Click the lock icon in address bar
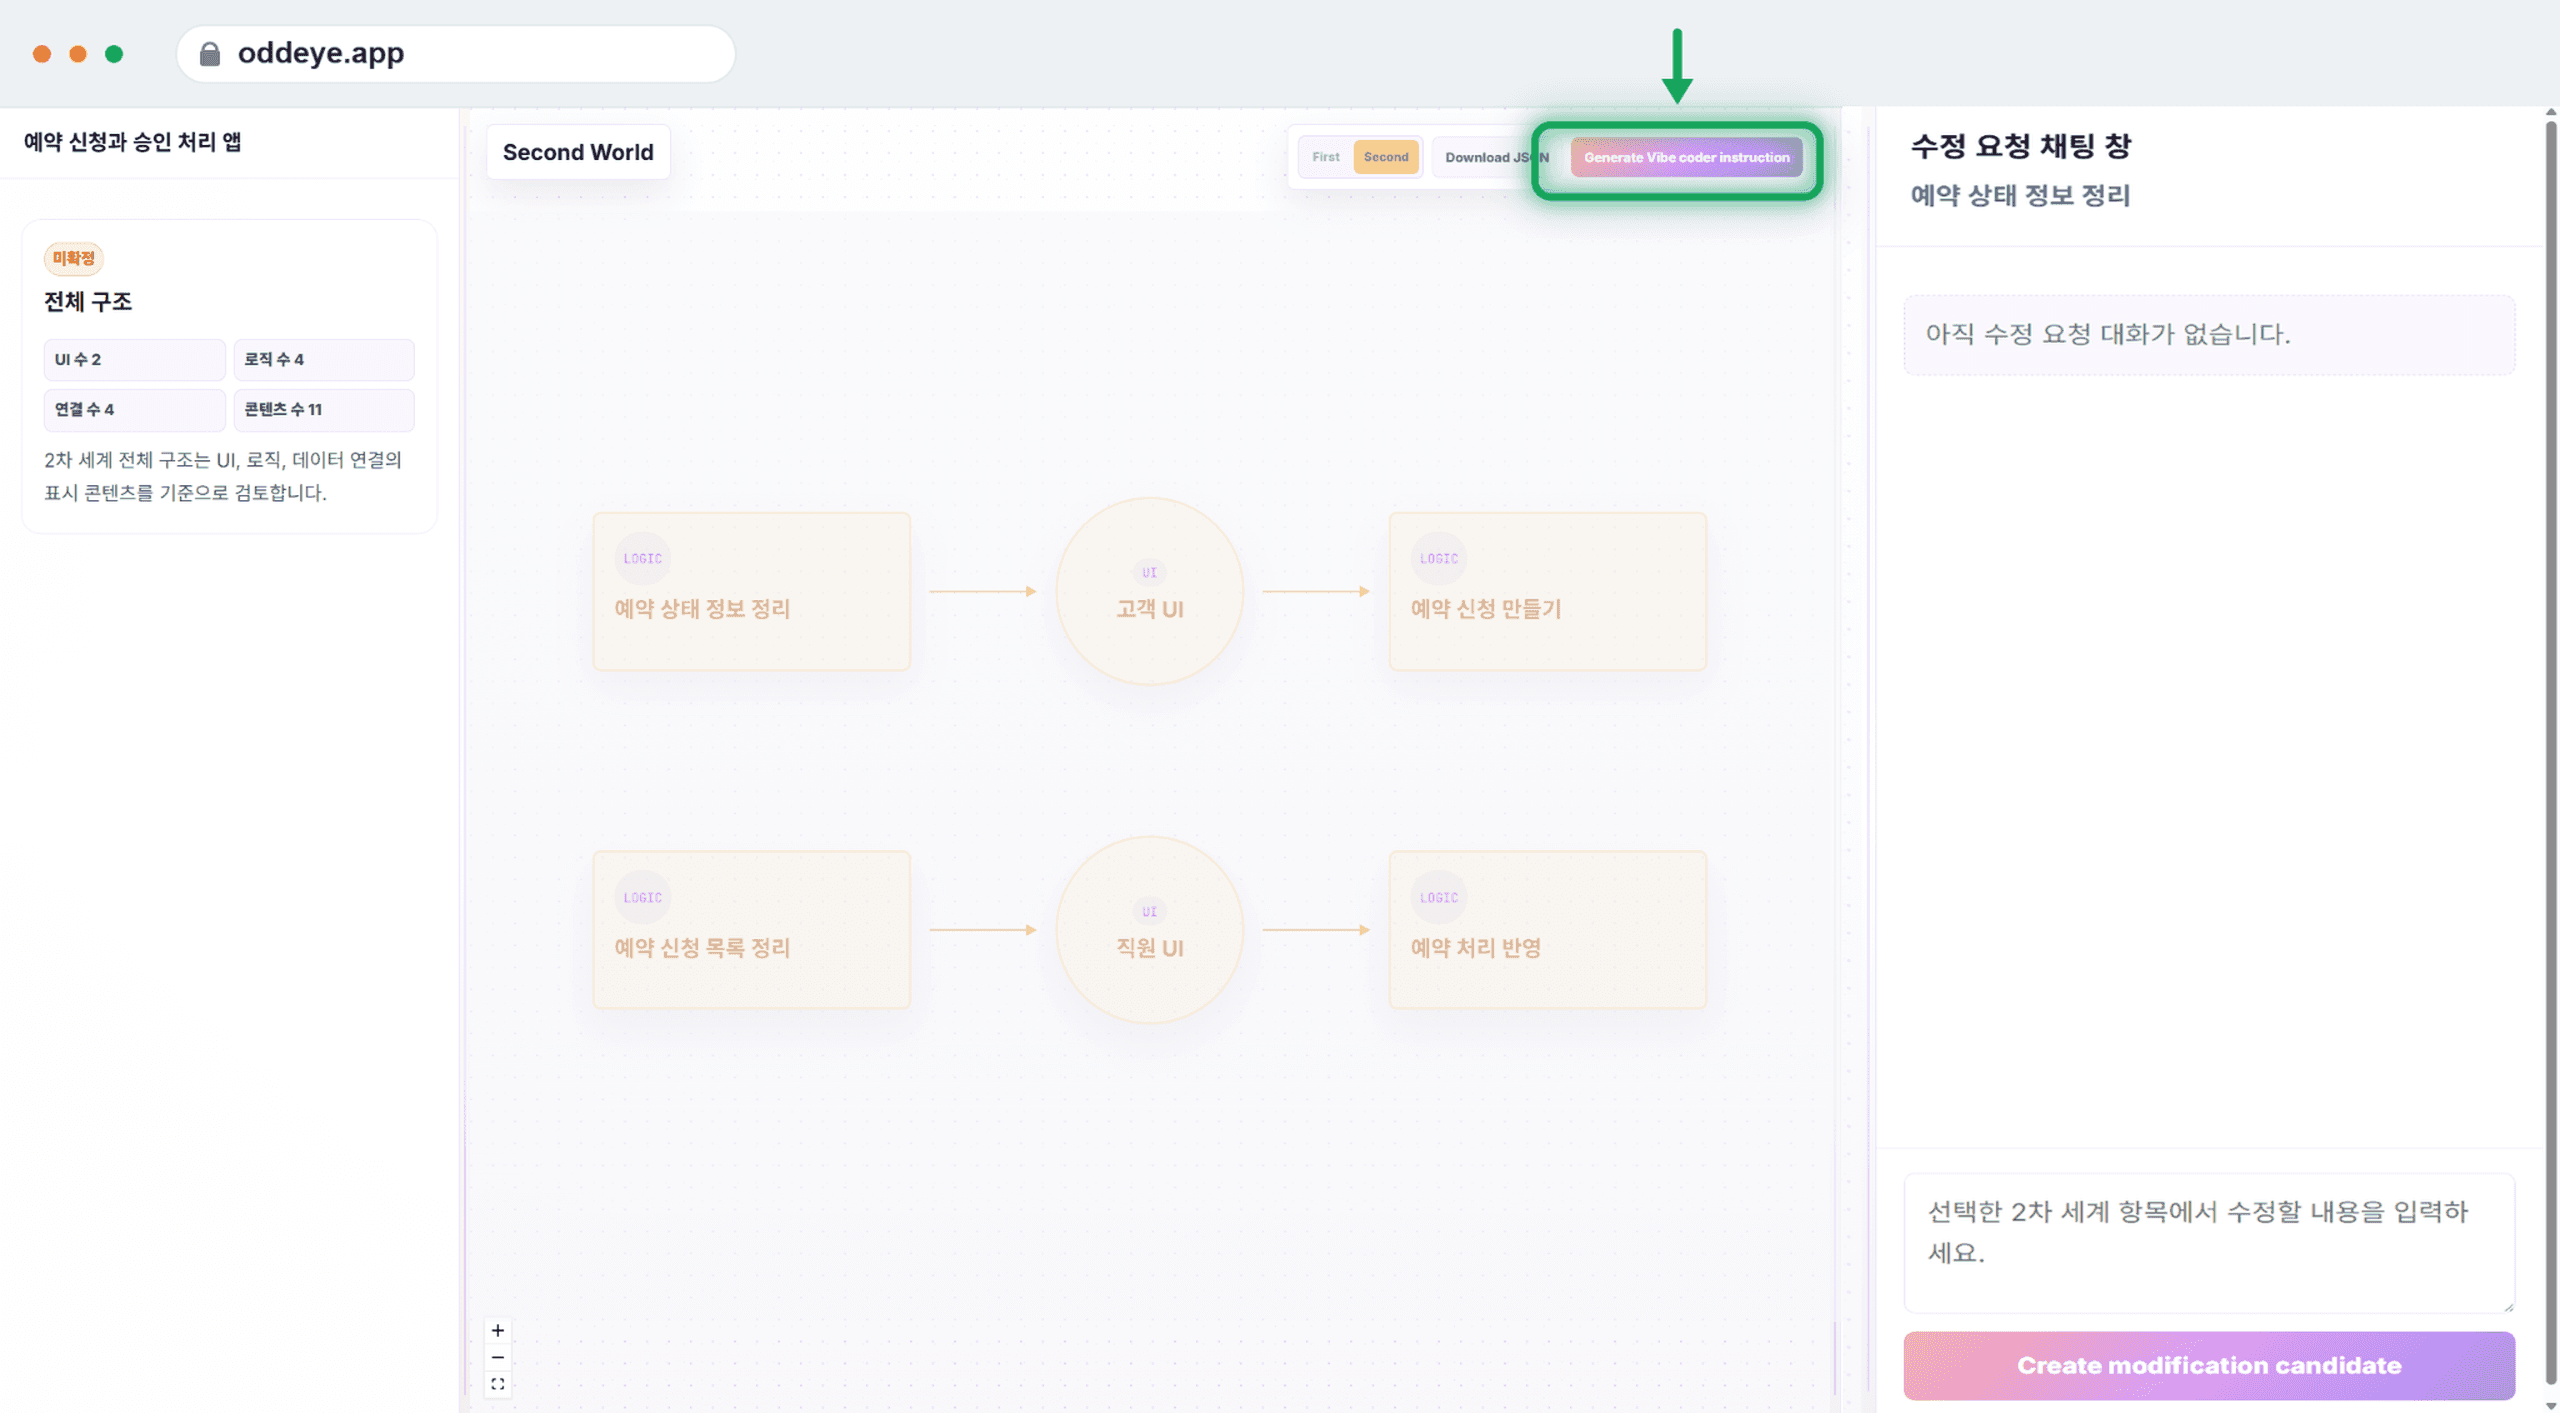 tap(209, 53)
